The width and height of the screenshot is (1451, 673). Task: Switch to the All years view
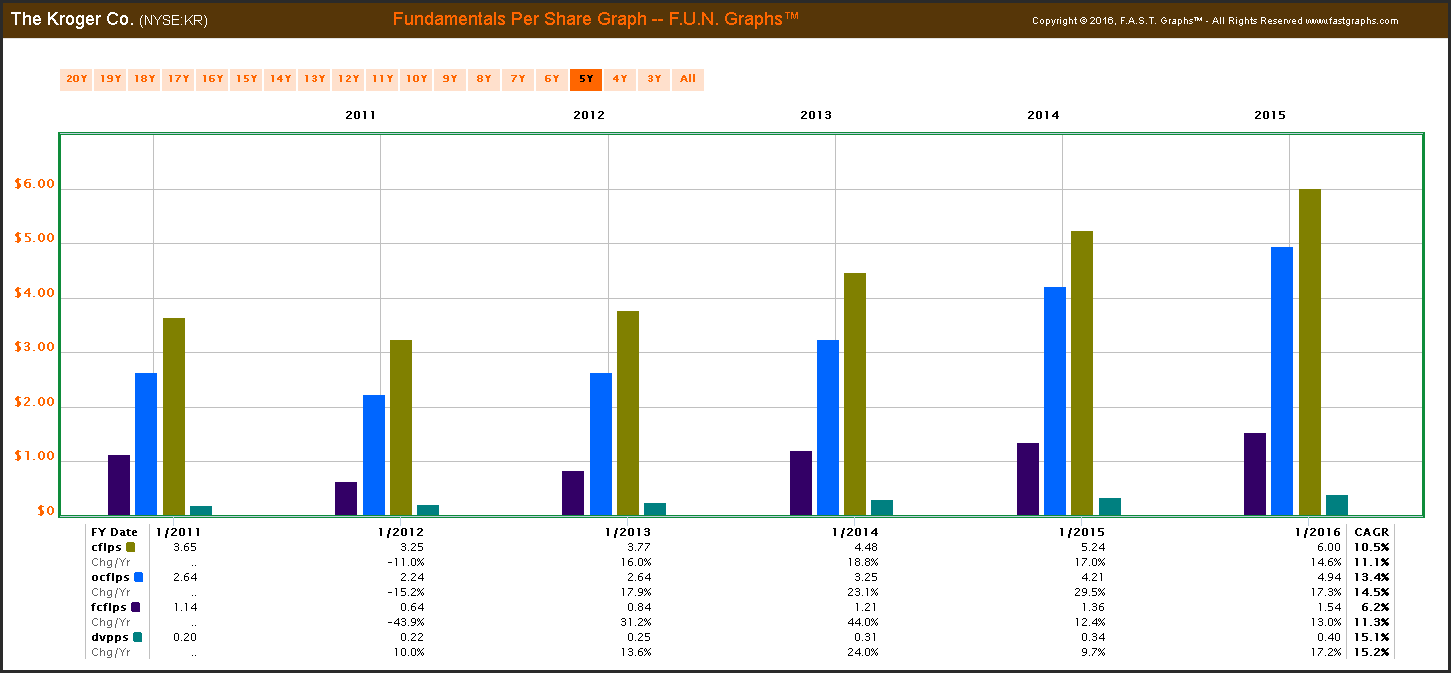click(x=687, y=79)
